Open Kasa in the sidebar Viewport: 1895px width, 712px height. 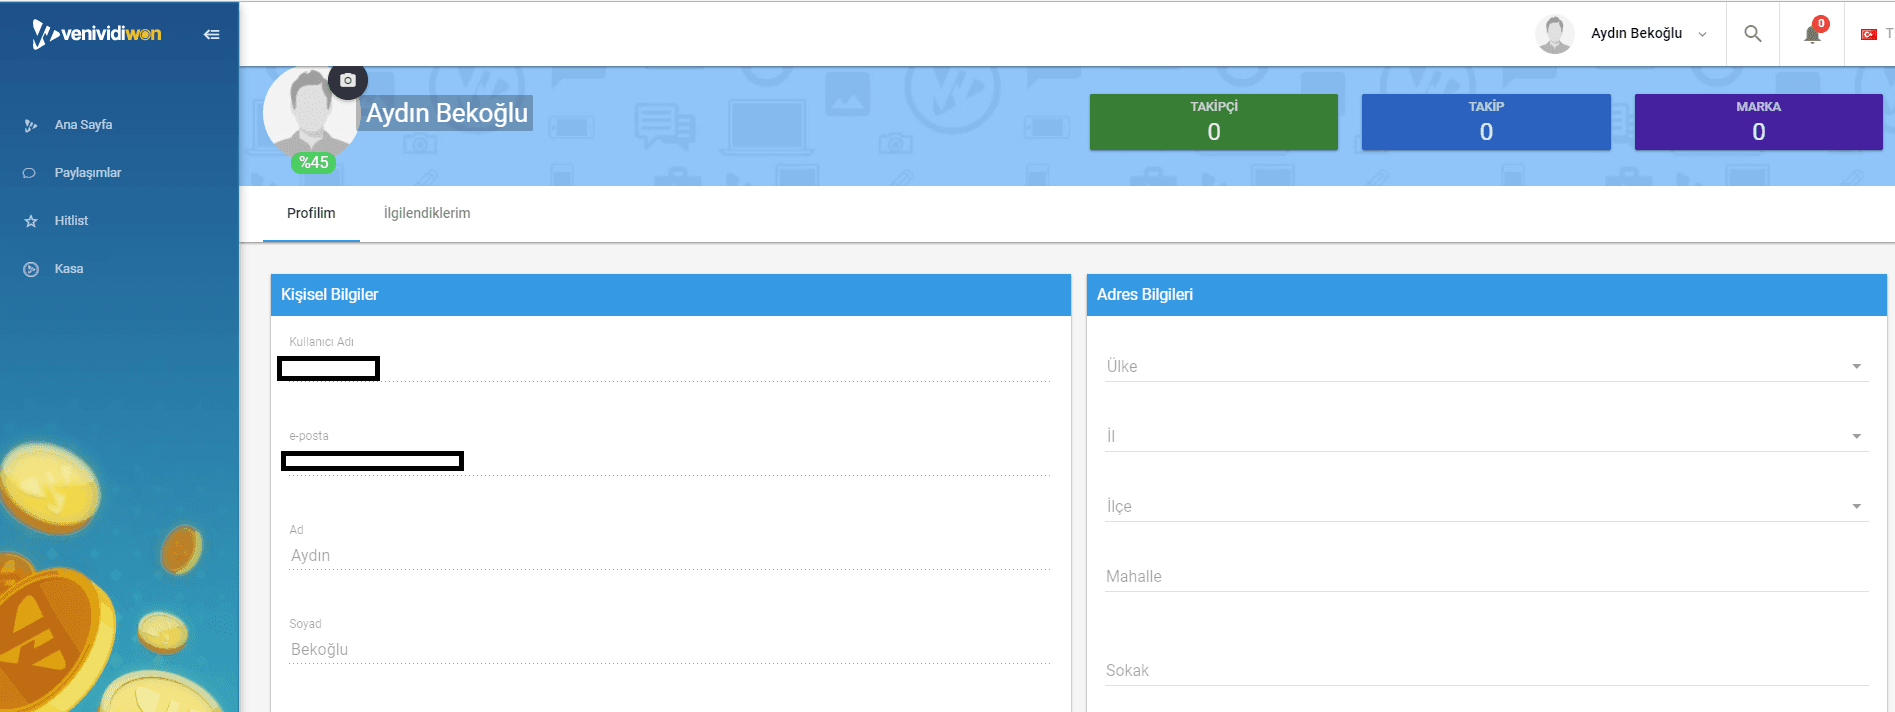pos(69,269)
